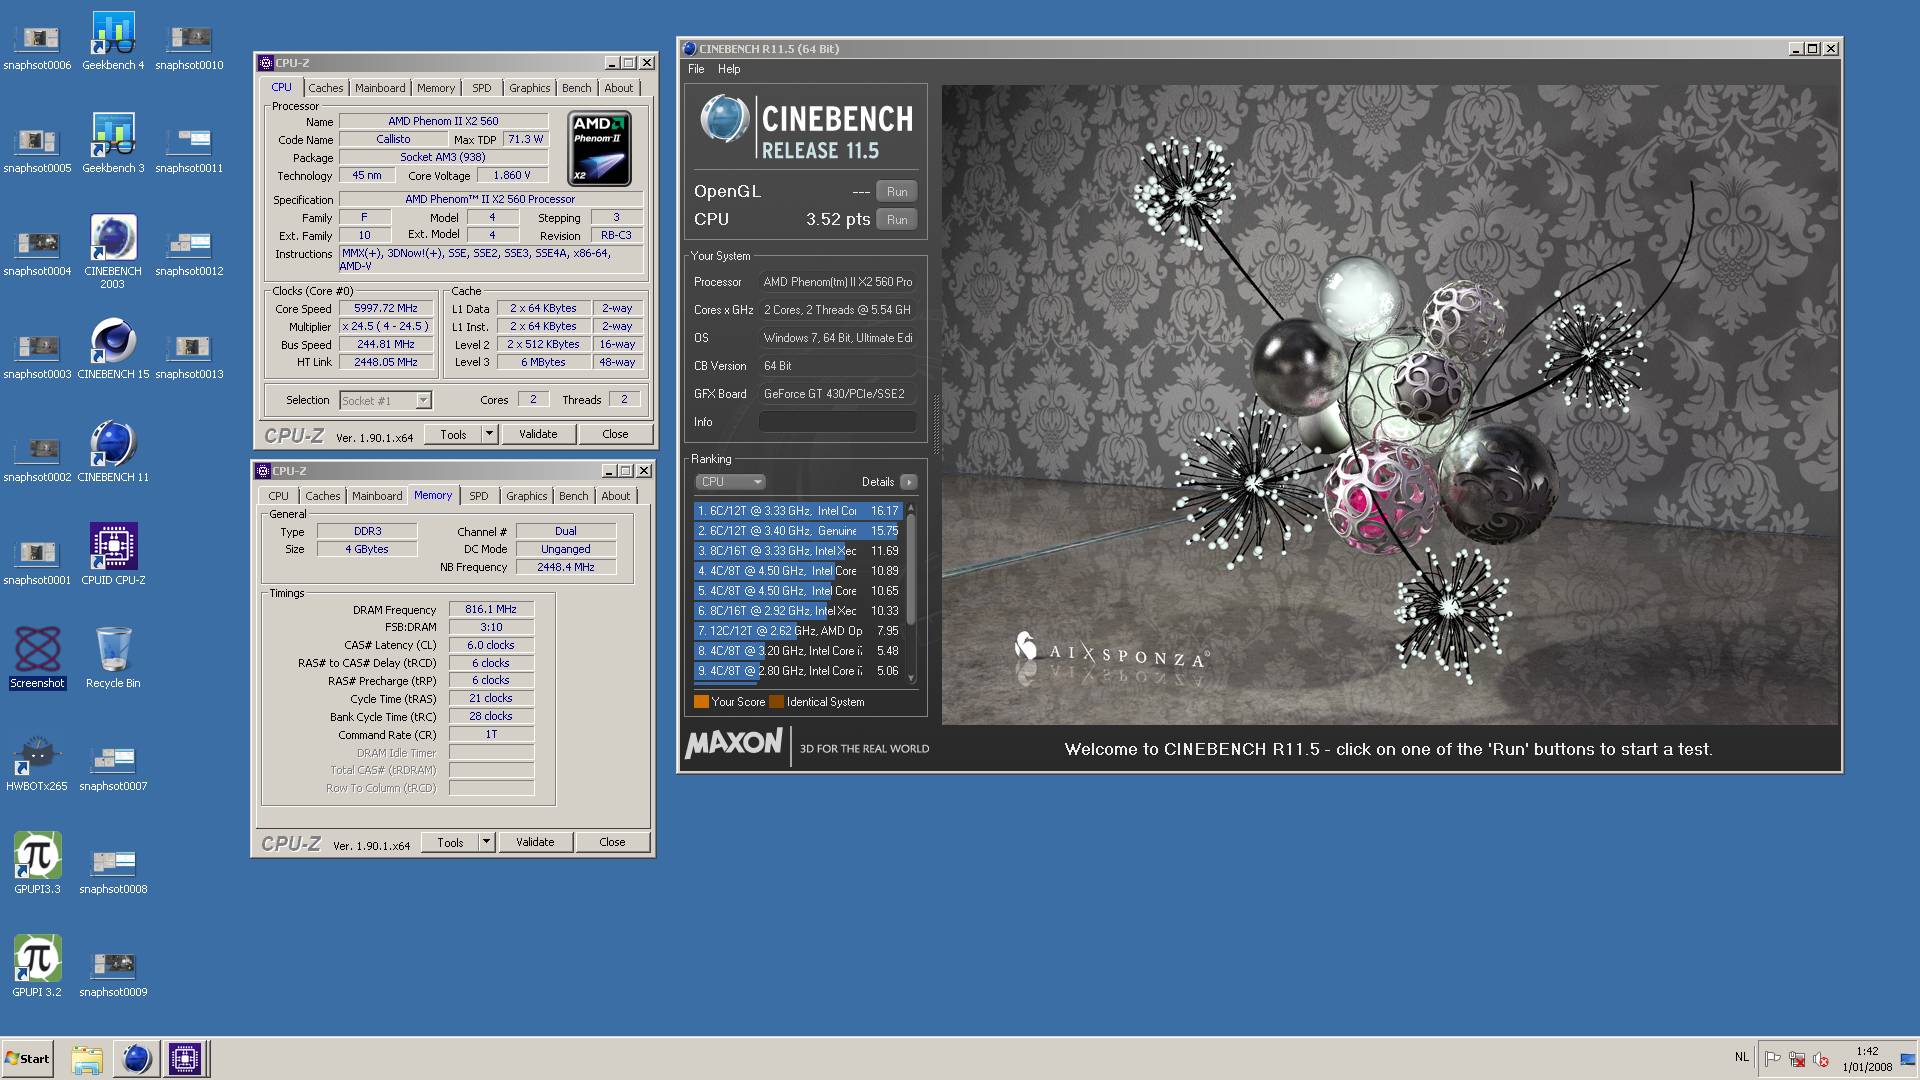This screenshot has height=1080, width=1920.
Task: Run the OpenGL benchmark
Action: [x=897, y=192]
